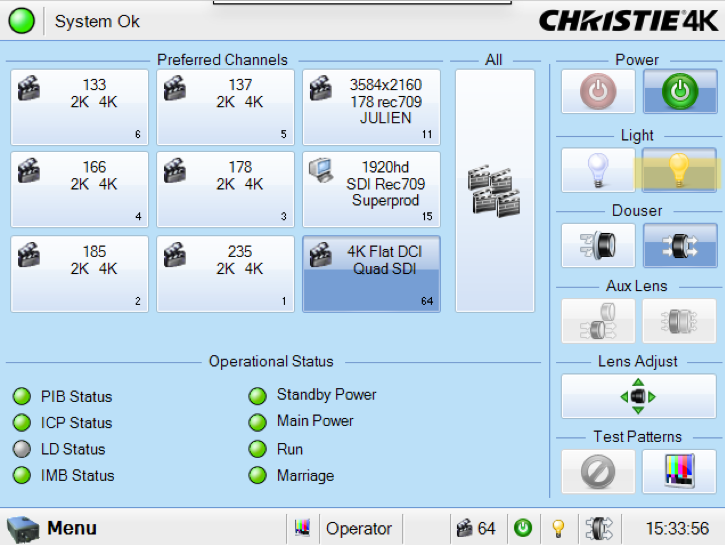Click the test pattern icon in status bar
Image resolution: width=725 pixels, height=545 pixels.
coord(303,528)
